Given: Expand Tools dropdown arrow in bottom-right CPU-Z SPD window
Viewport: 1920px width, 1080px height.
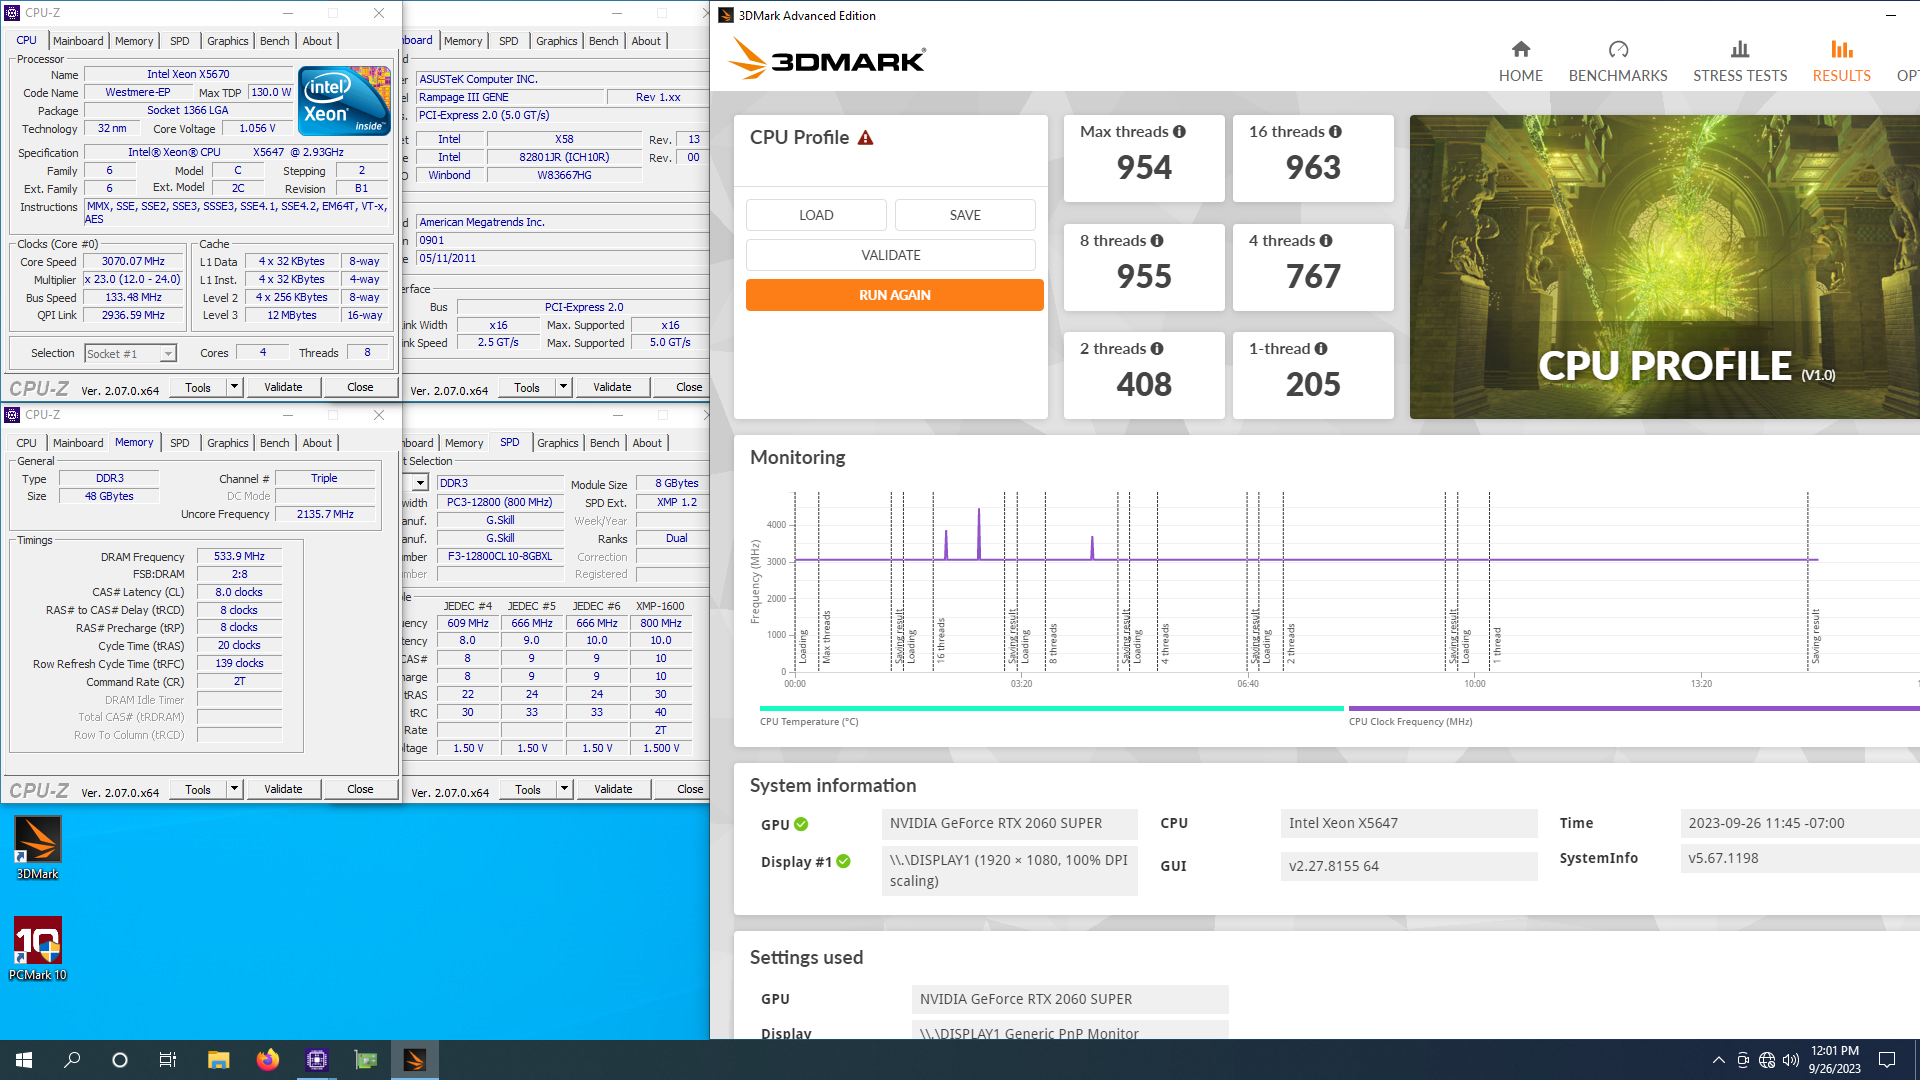Looking at the screenshot, I should [564, 789].
